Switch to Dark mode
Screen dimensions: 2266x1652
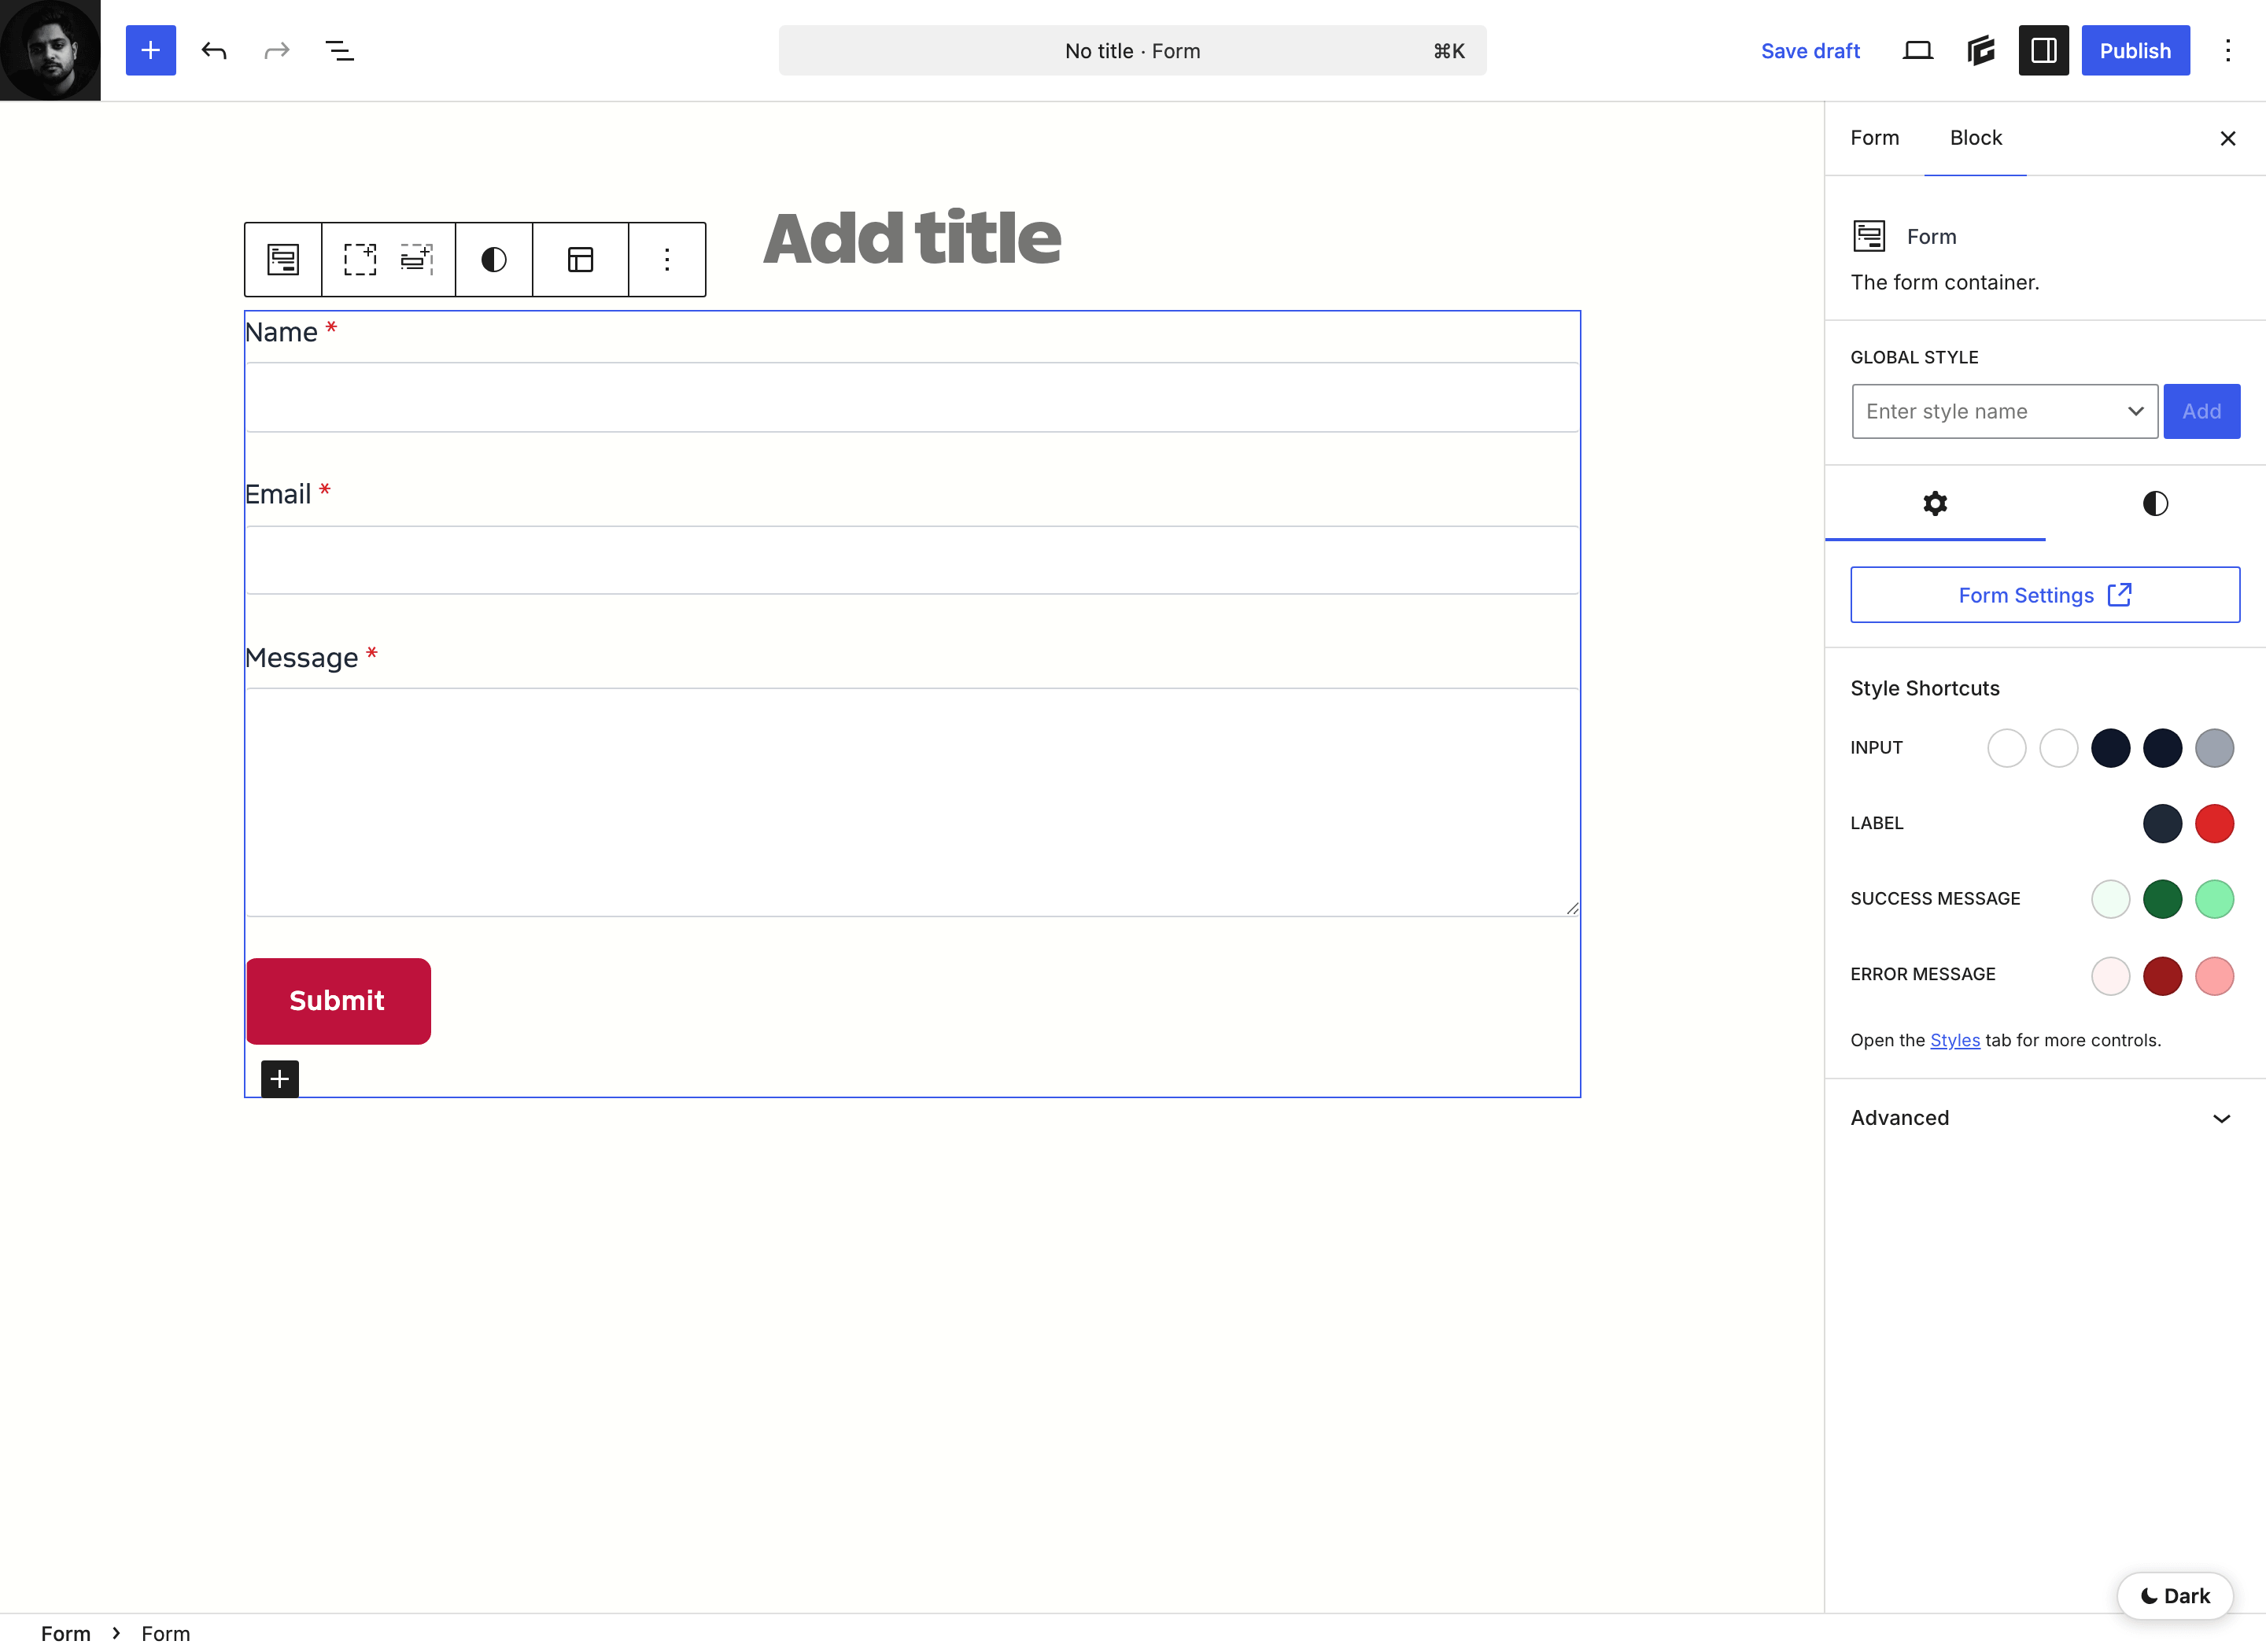[2175, 1595]
